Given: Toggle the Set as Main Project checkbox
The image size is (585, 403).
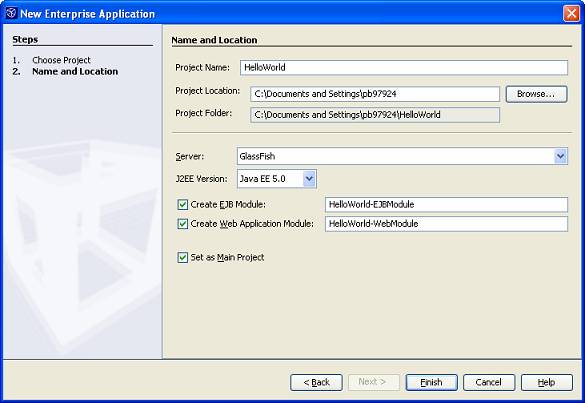Looking at the screenshot, I should 182,257.
